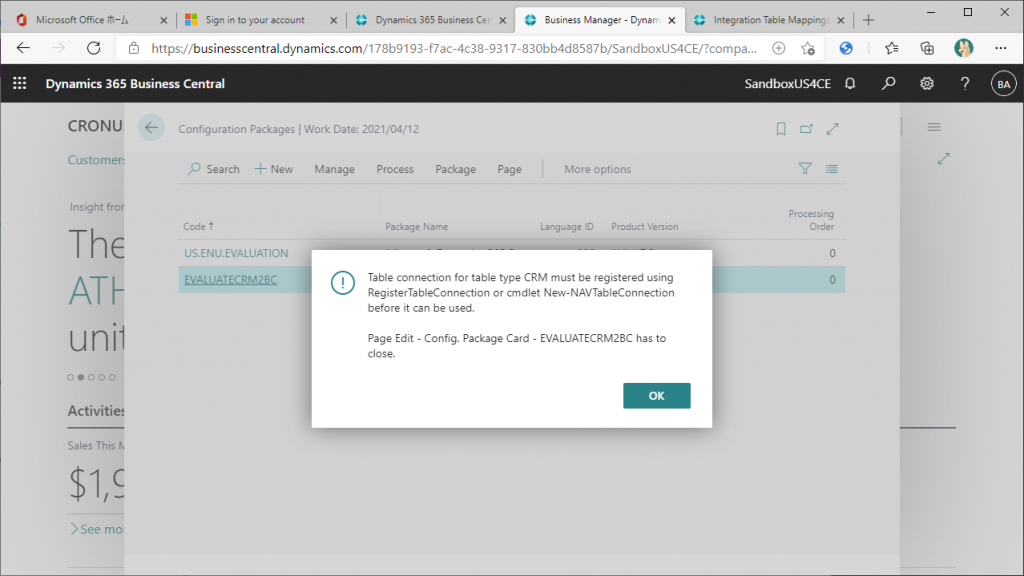
Task: Sort by the Product Version column
Action: pyautogui.click(x=645, y=227)
